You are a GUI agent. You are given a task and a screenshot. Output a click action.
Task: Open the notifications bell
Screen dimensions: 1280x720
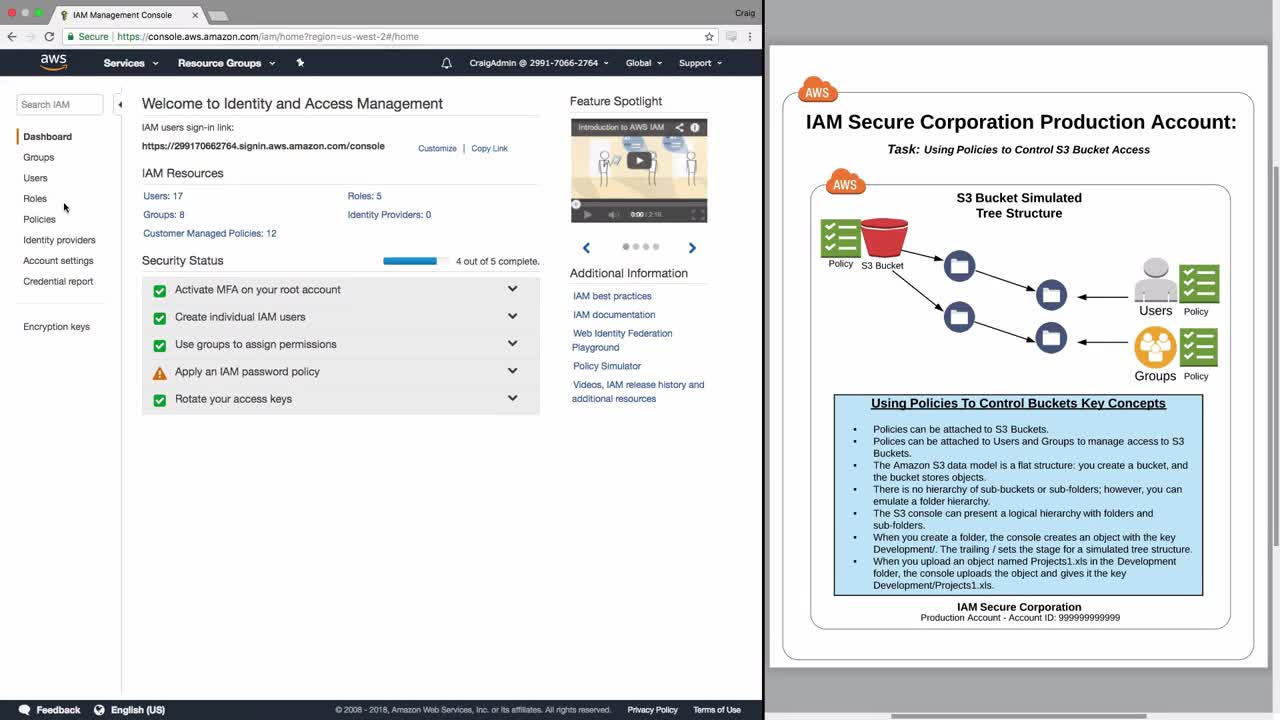click(x=447, y=63)
